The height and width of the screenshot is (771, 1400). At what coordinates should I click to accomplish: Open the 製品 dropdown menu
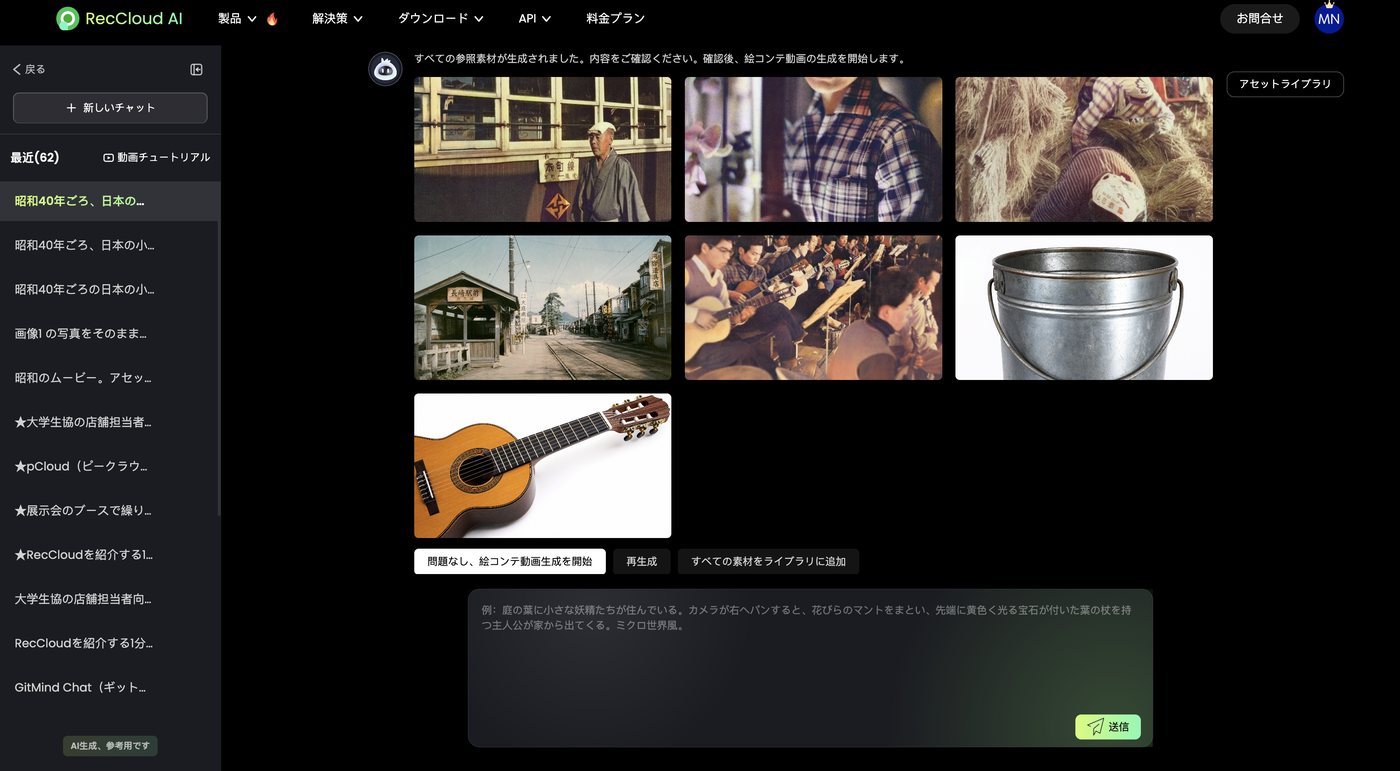click(237, 19)
